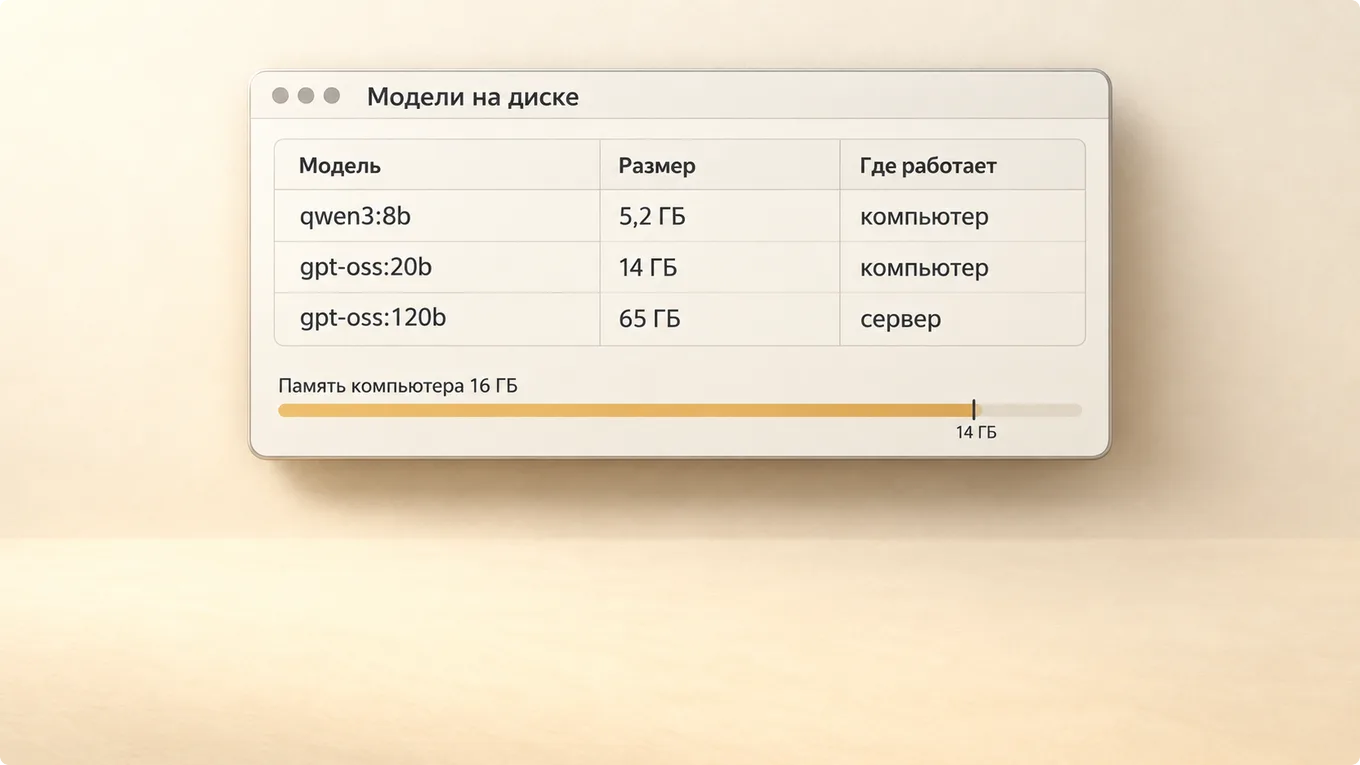This screenshot has width=1360, height=765.
Task: Click the orange memory usage bar
Action: (626, 410)
